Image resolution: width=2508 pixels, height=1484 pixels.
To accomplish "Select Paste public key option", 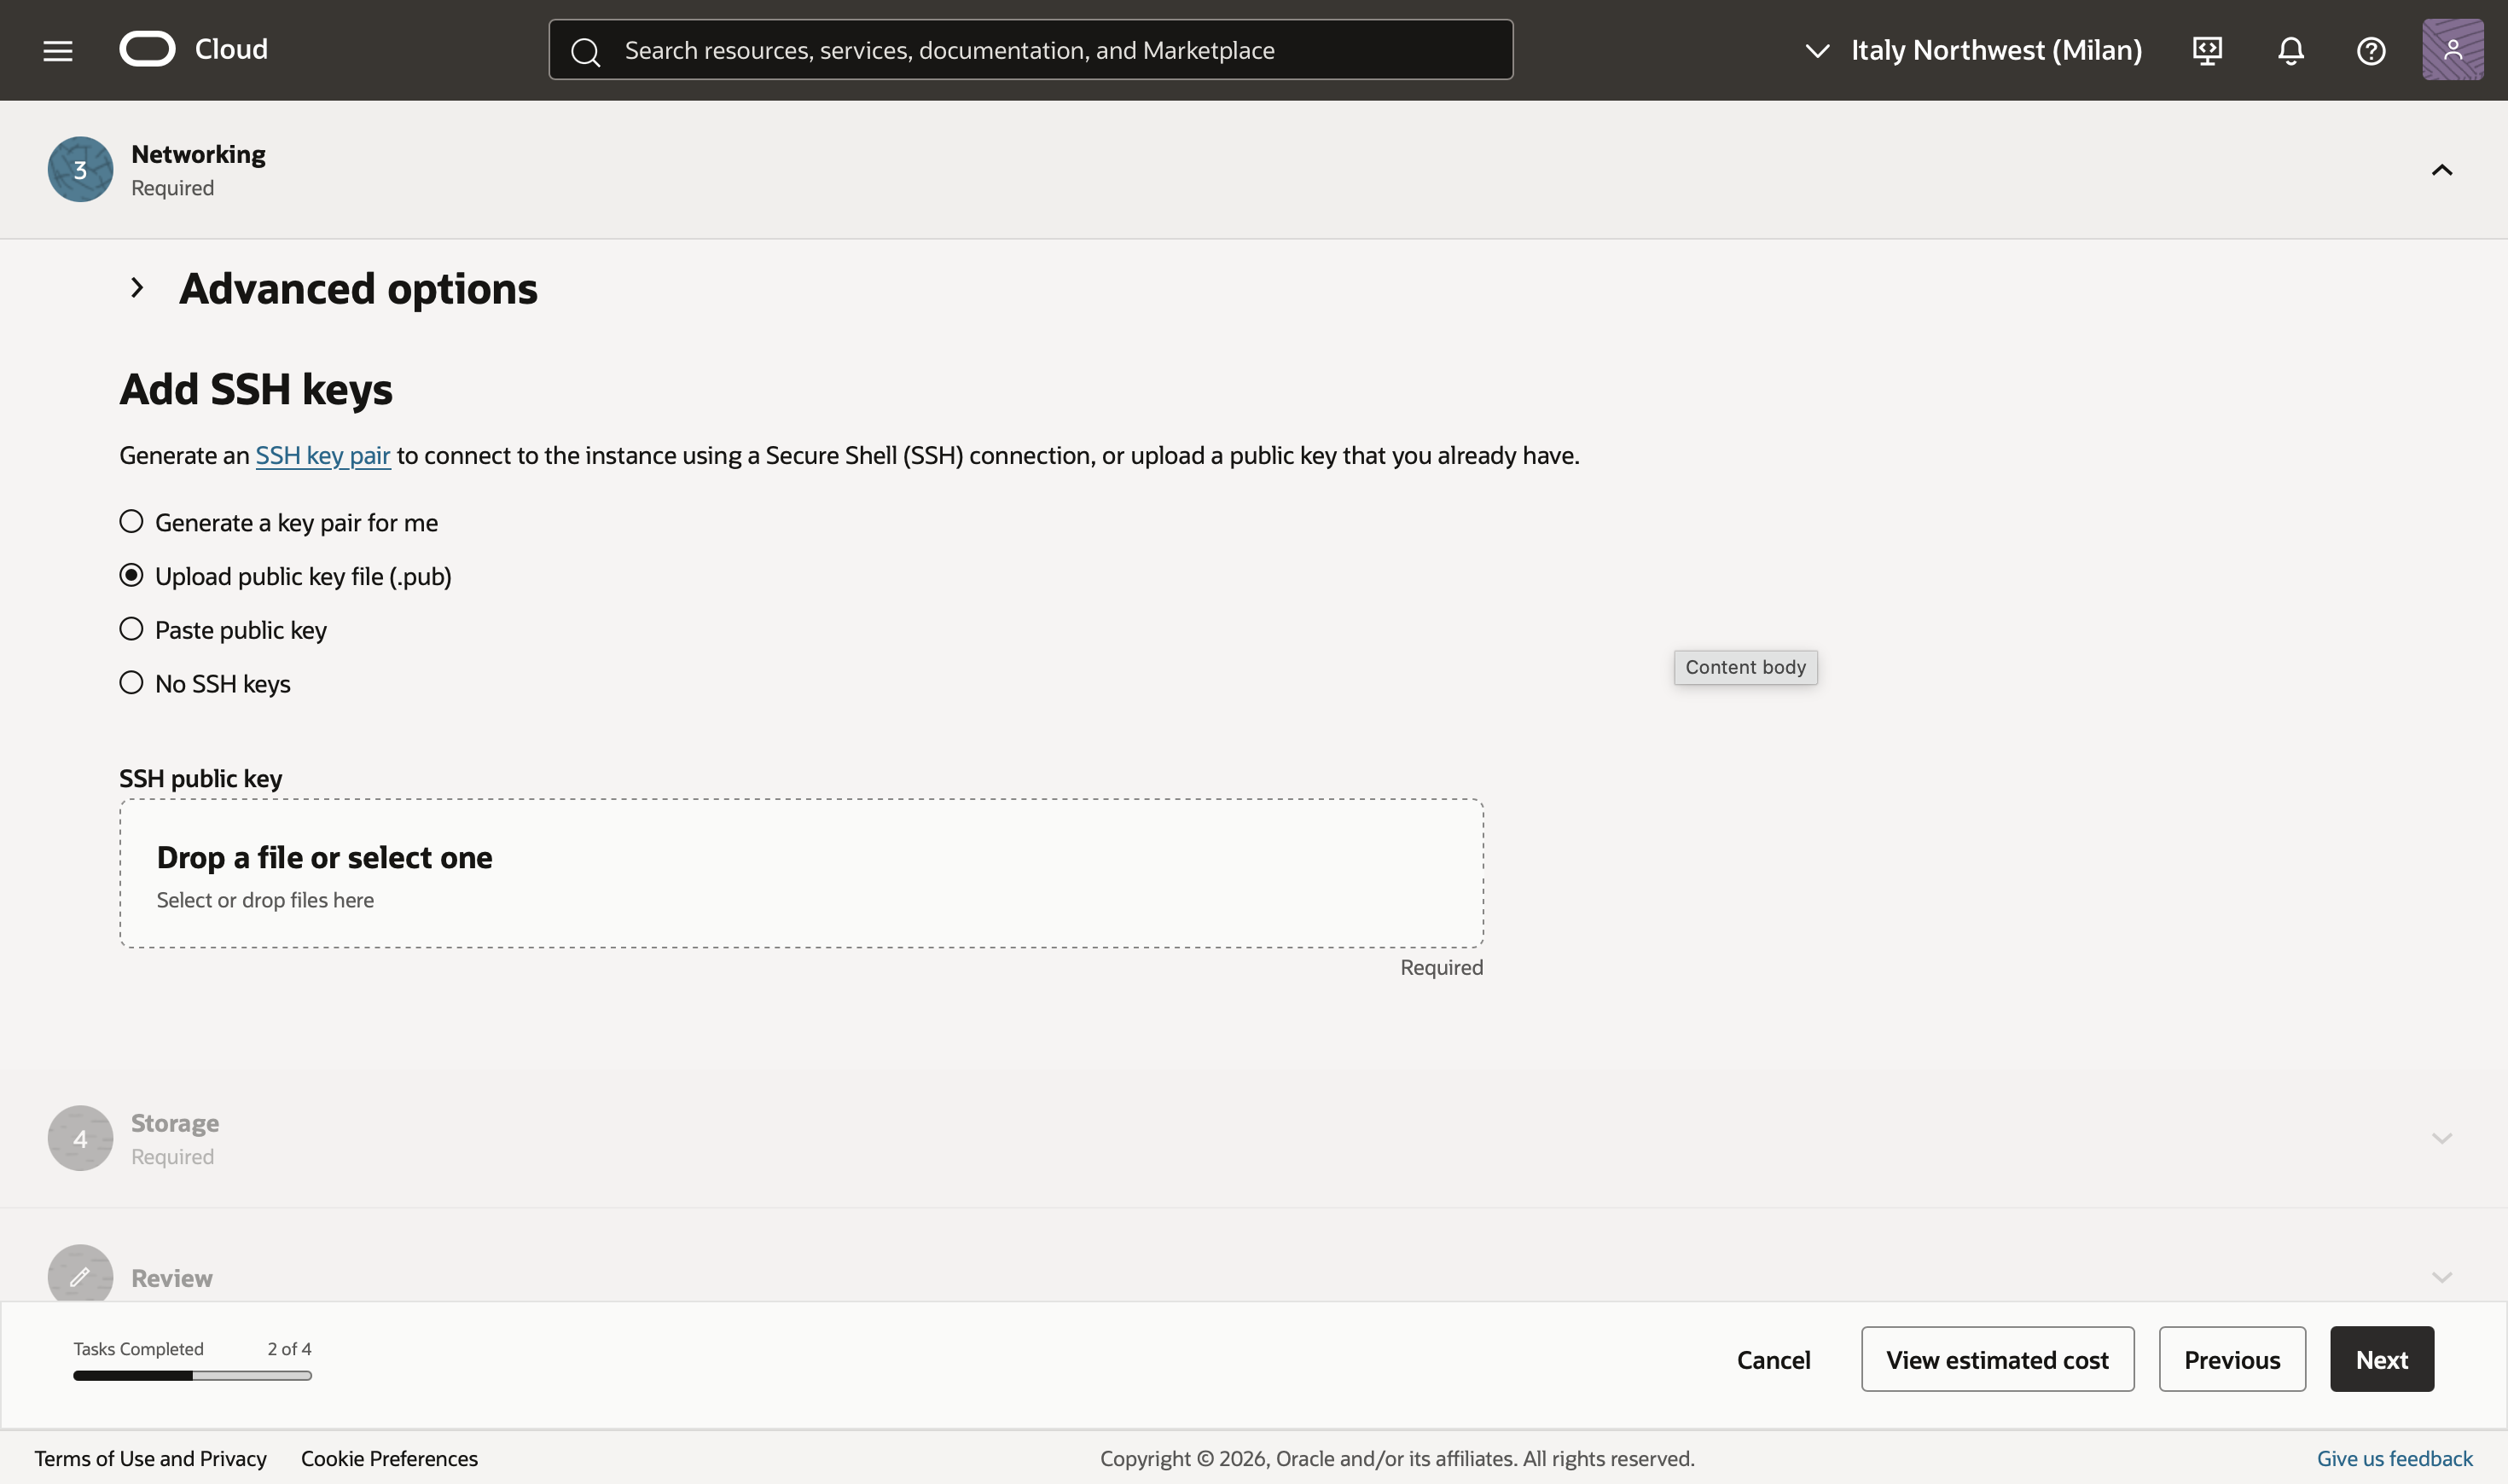I will (131, 629).
